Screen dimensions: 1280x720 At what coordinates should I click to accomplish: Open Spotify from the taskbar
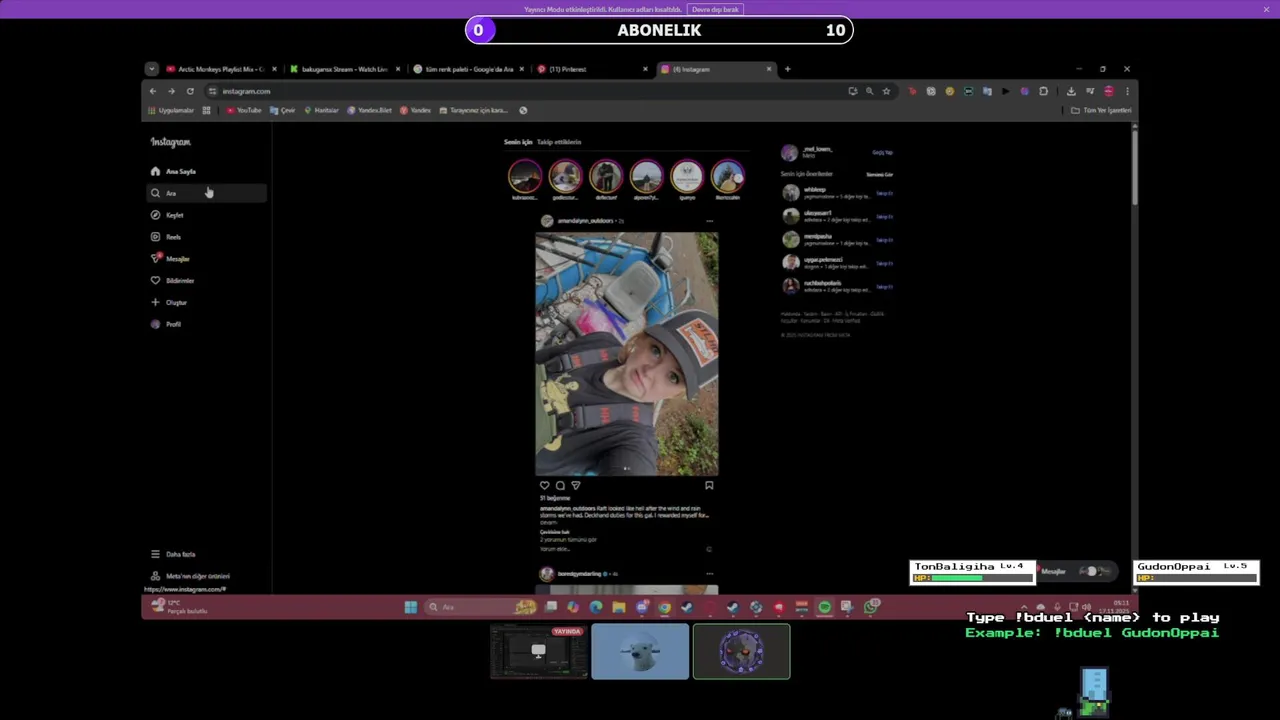click(x=824, y=607)
